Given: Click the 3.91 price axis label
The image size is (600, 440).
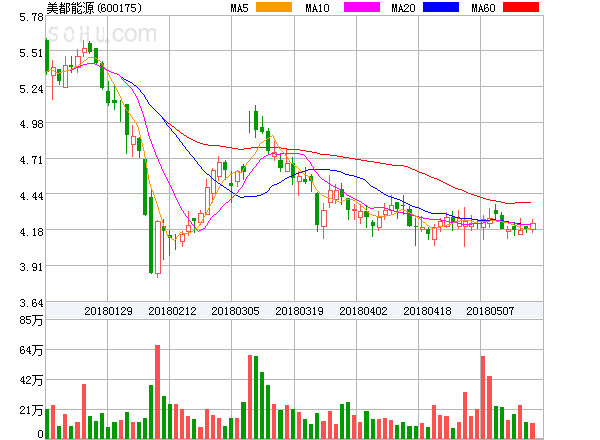Looking at the screenshot, I should [x=31, y=267].
